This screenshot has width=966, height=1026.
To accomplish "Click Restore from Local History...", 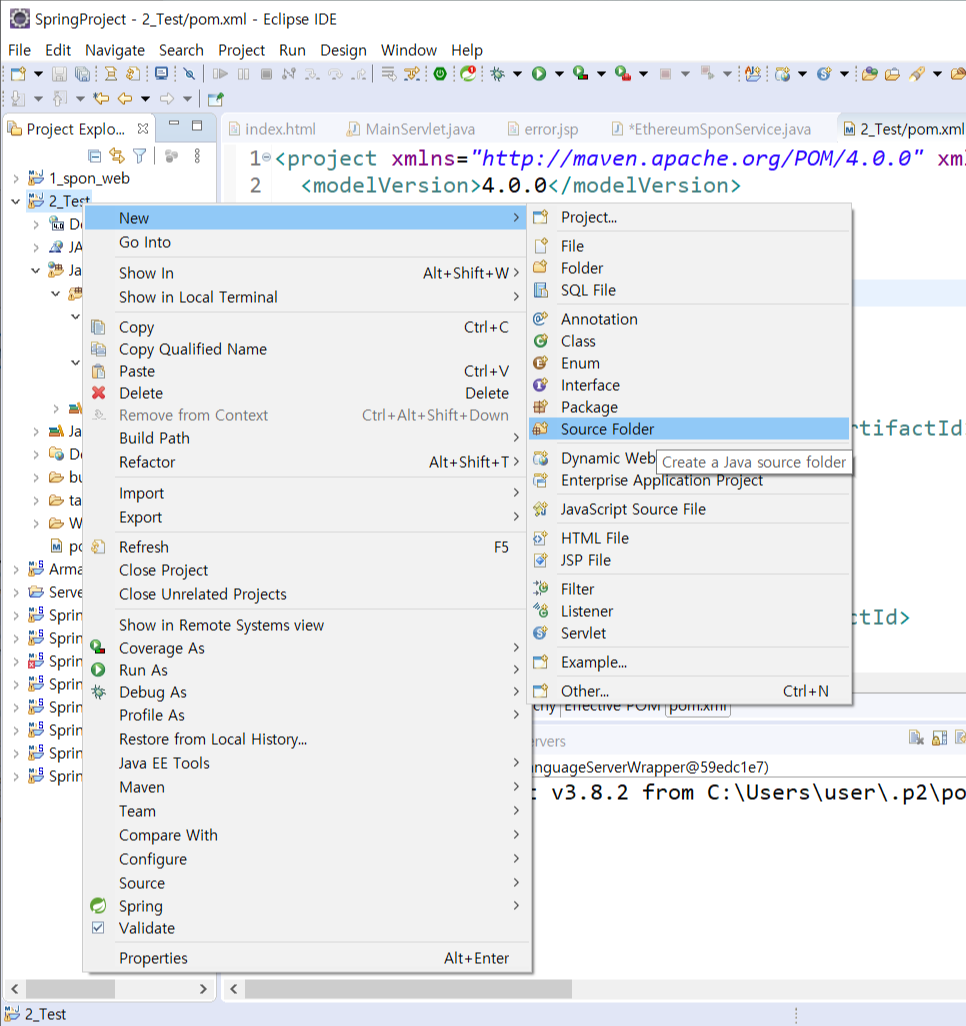I will (x=306, y=739).
